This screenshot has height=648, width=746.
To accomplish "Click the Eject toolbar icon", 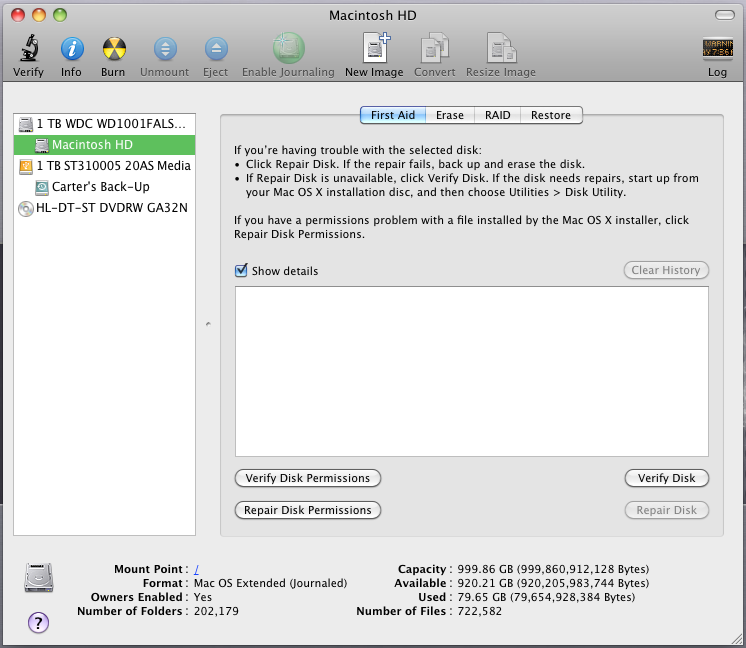I will (x=216, y=49).
